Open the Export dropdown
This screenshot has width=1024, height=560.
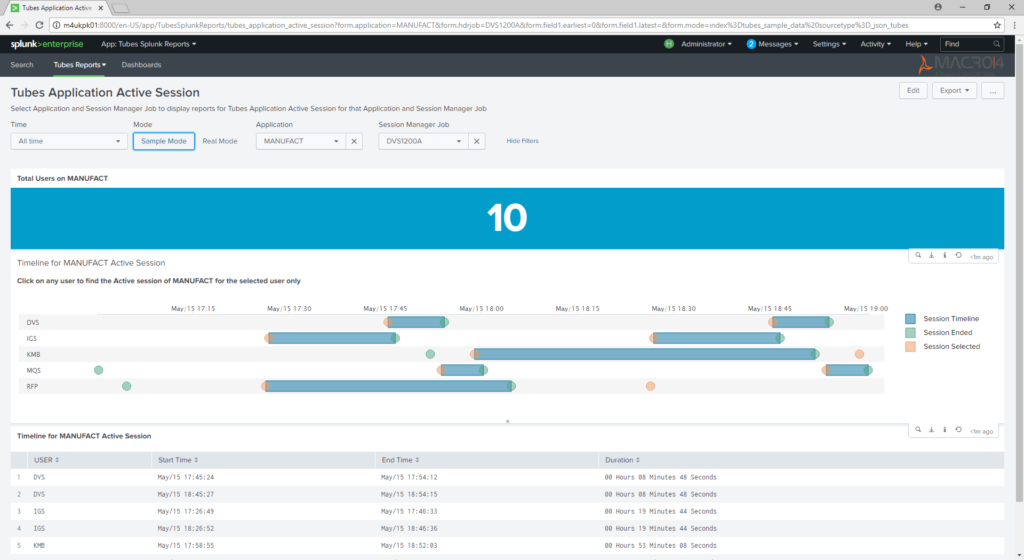click(953, 90)
